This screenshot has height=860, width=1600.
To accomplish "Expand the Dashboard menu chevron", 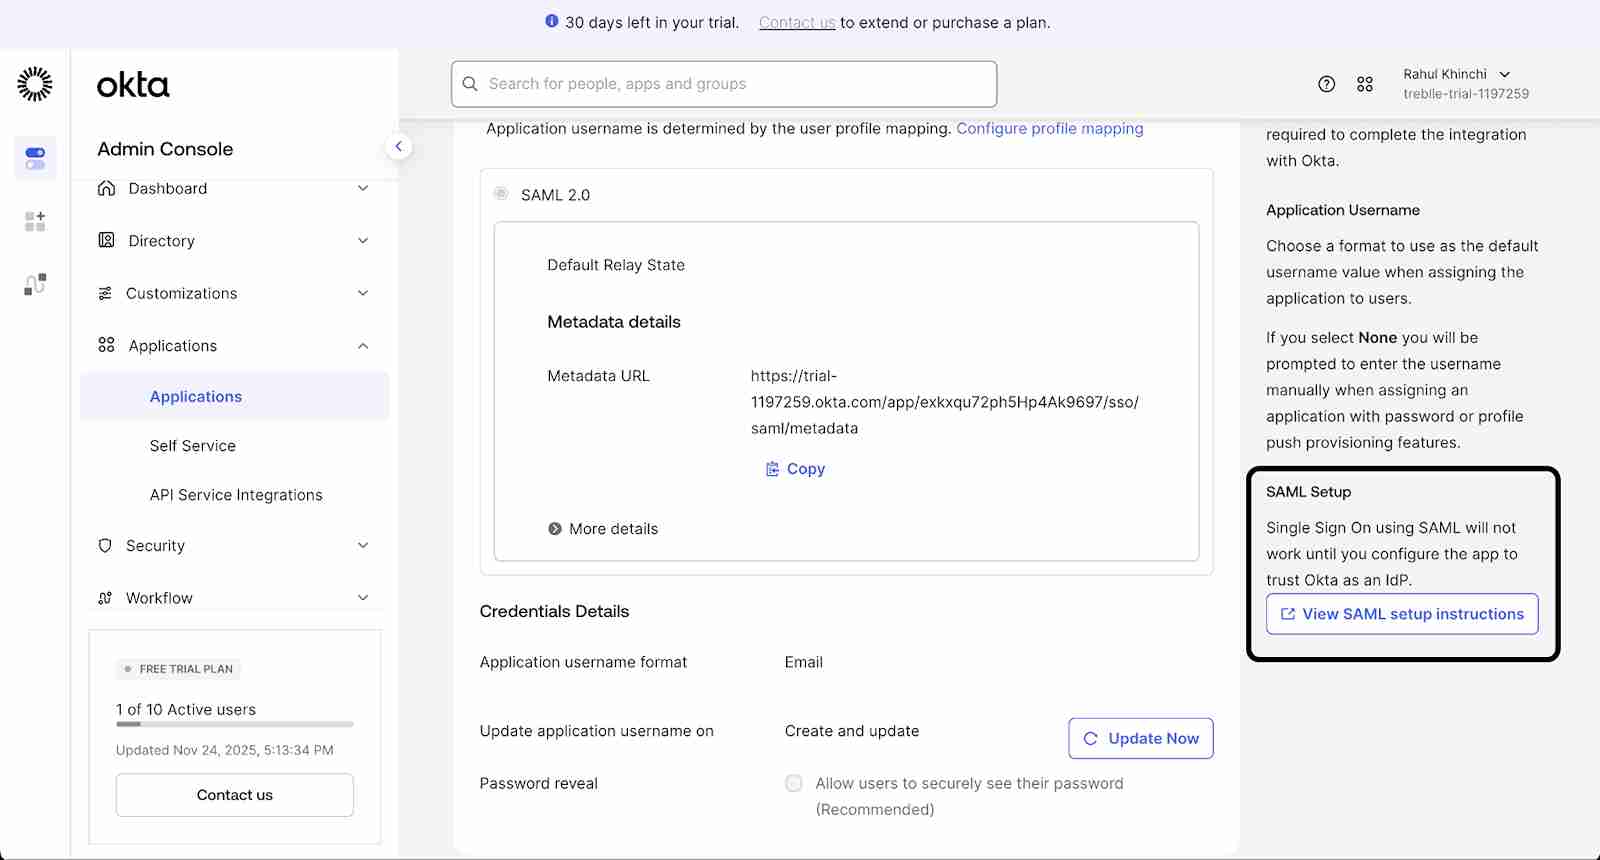I will click(x=363, y=188).
